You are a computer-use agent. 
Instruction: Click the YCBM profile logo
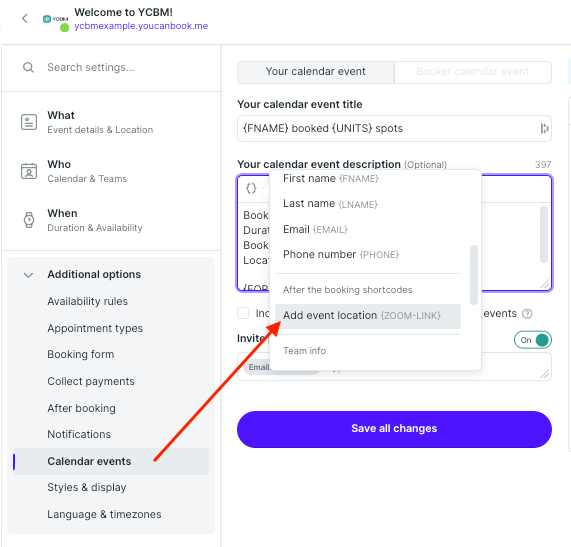point(55,19)
